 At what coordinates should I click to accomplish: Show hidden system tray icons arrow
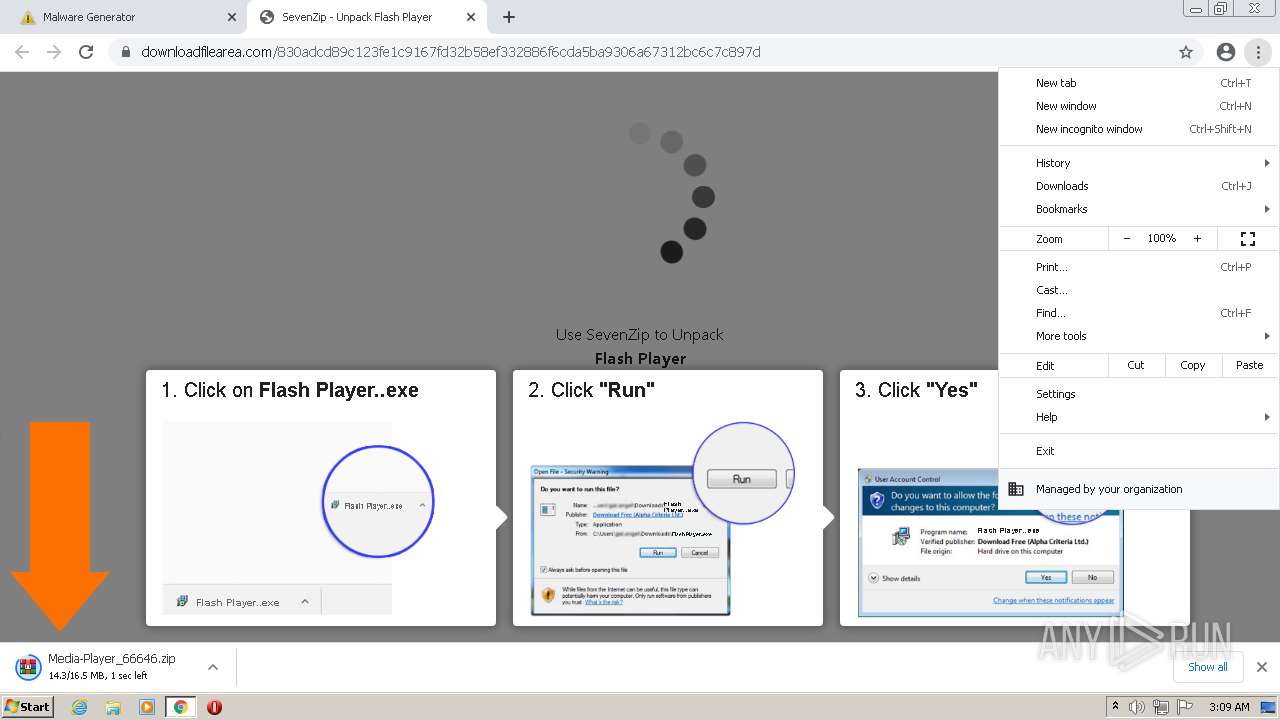(1115, 707)
